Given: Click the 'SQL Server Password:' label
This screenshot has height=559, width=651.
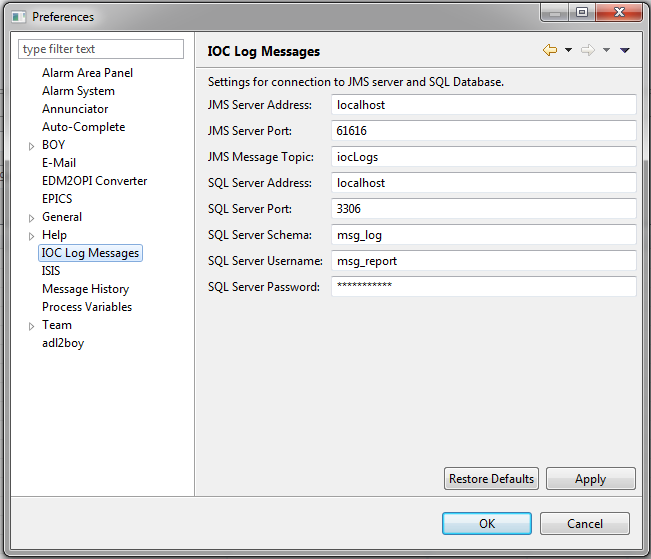Looking at the screenshot, I should coord(264,287).
